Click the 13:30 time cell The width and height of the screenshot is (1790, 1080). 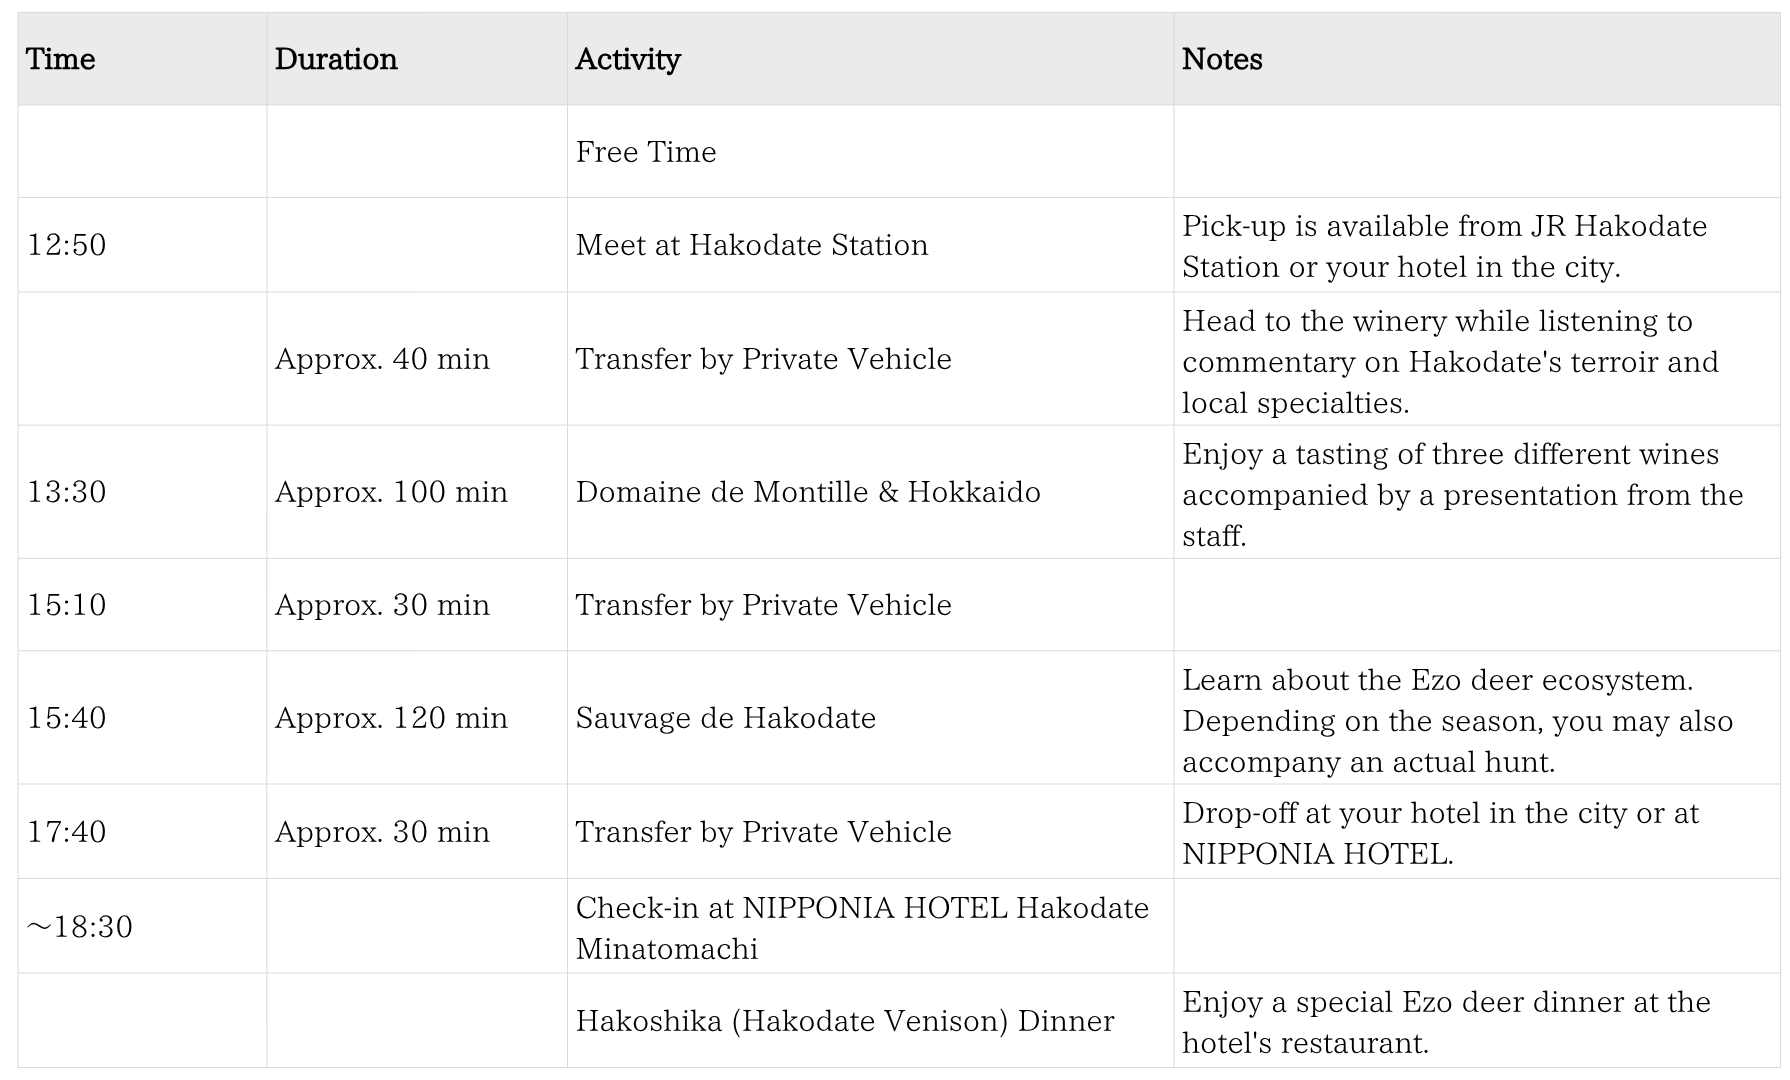[67, 492]
